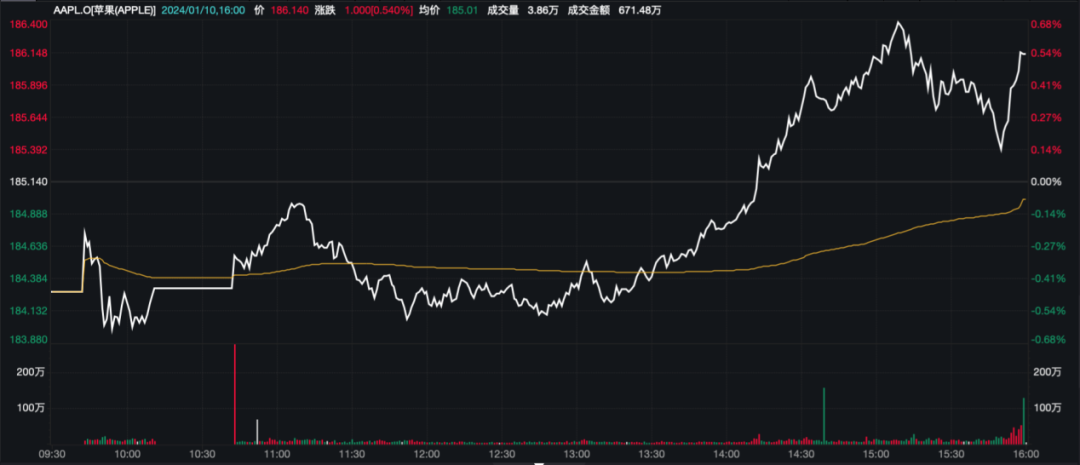Image resolution: width=1080 pixels, height=465 pixels.
Task: Click the 14:00 time axis label
Action: 727,455
